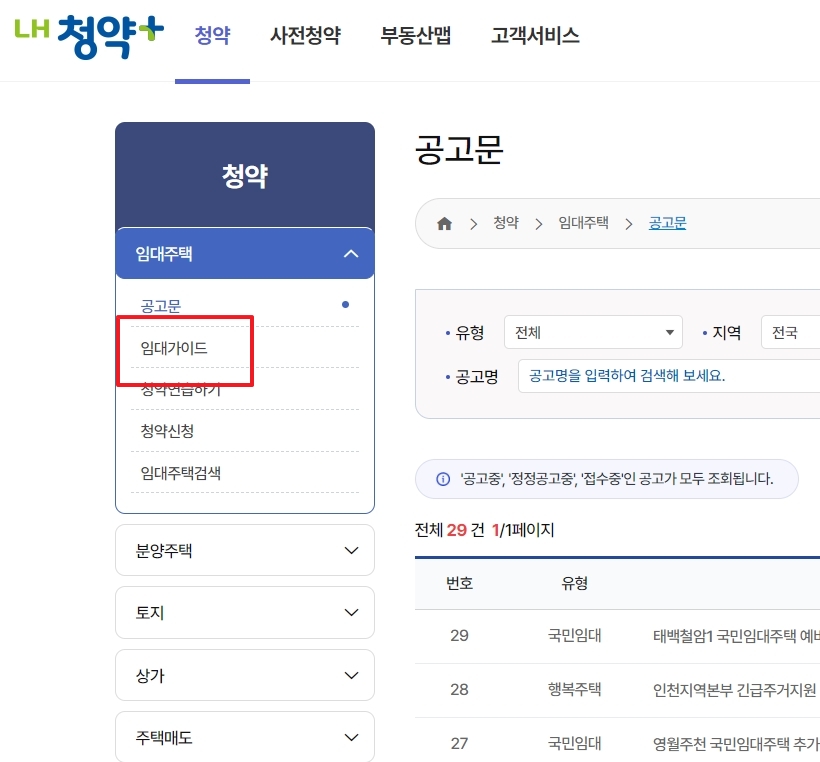Expand the 토지 section
This screenshot has height=762, width=820.
point(245,612)
